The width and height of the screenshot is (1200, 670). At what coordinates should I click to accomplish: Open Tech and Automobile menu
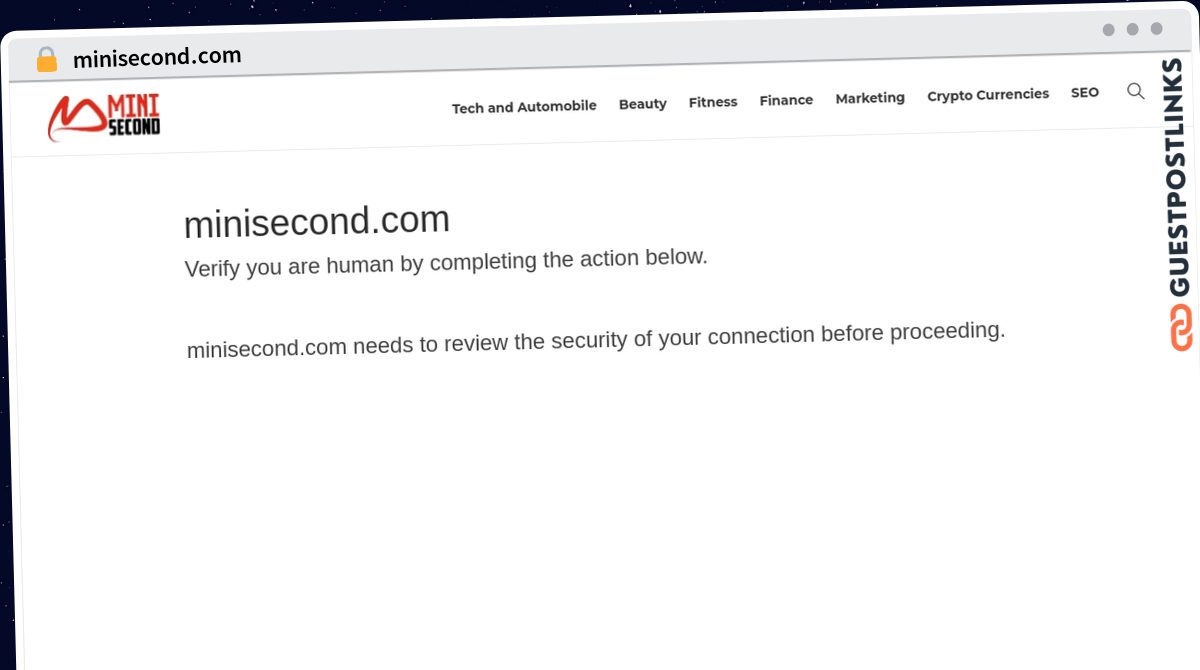[x=524, y=106]
